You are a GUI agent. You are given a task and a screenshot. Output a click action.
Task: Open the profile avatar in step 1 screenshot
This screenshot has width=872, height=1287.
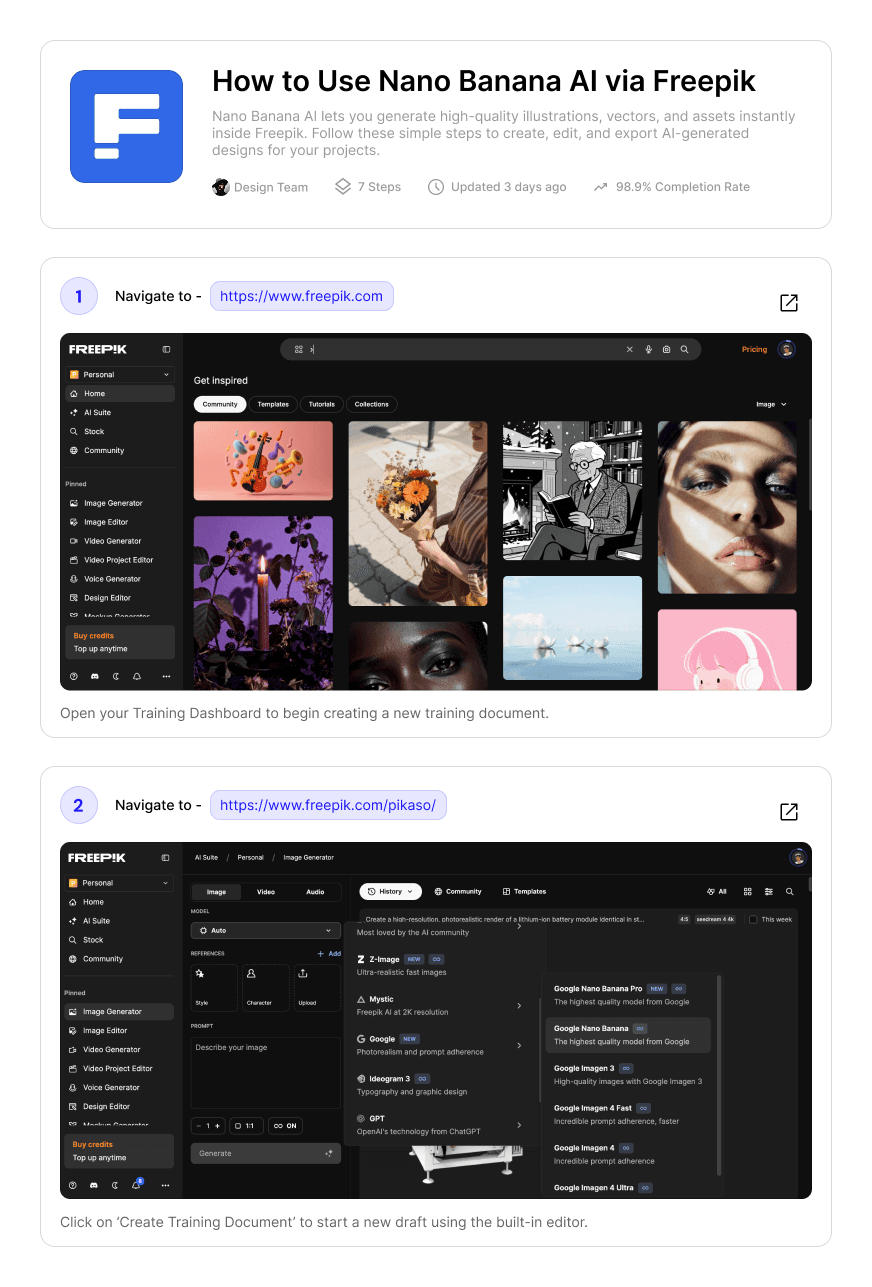pyautogui.click(x=787, y=349)
